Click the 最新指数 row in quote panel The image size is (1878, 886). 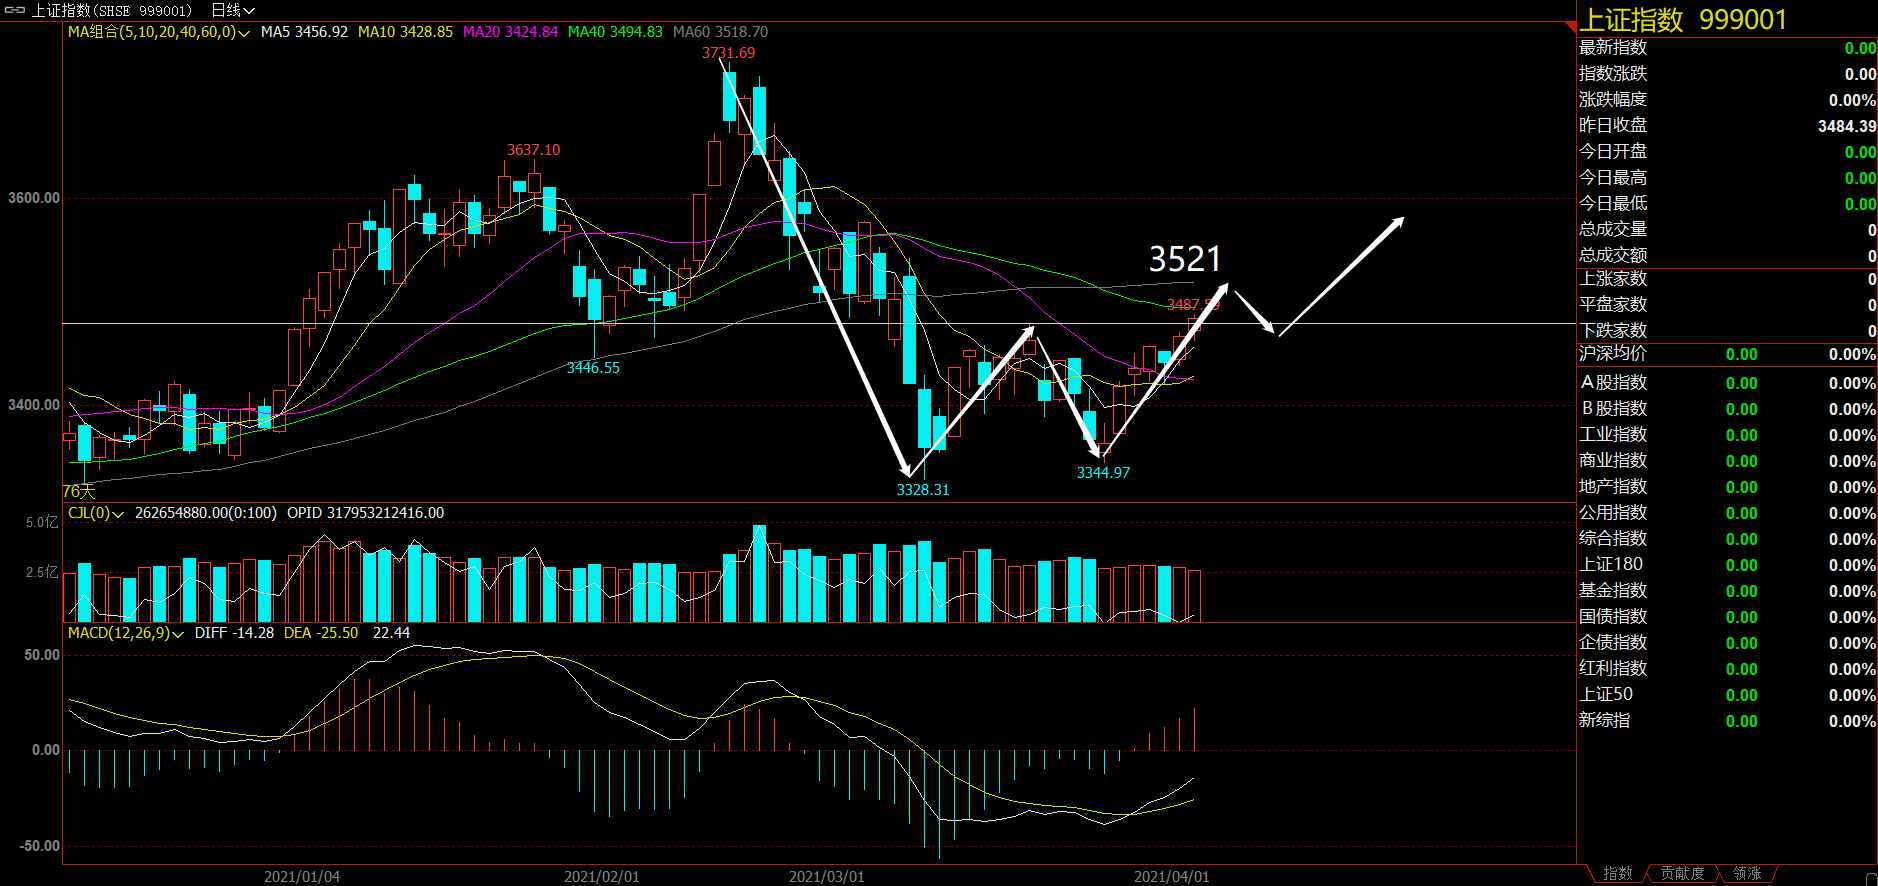click(1727, 48)
